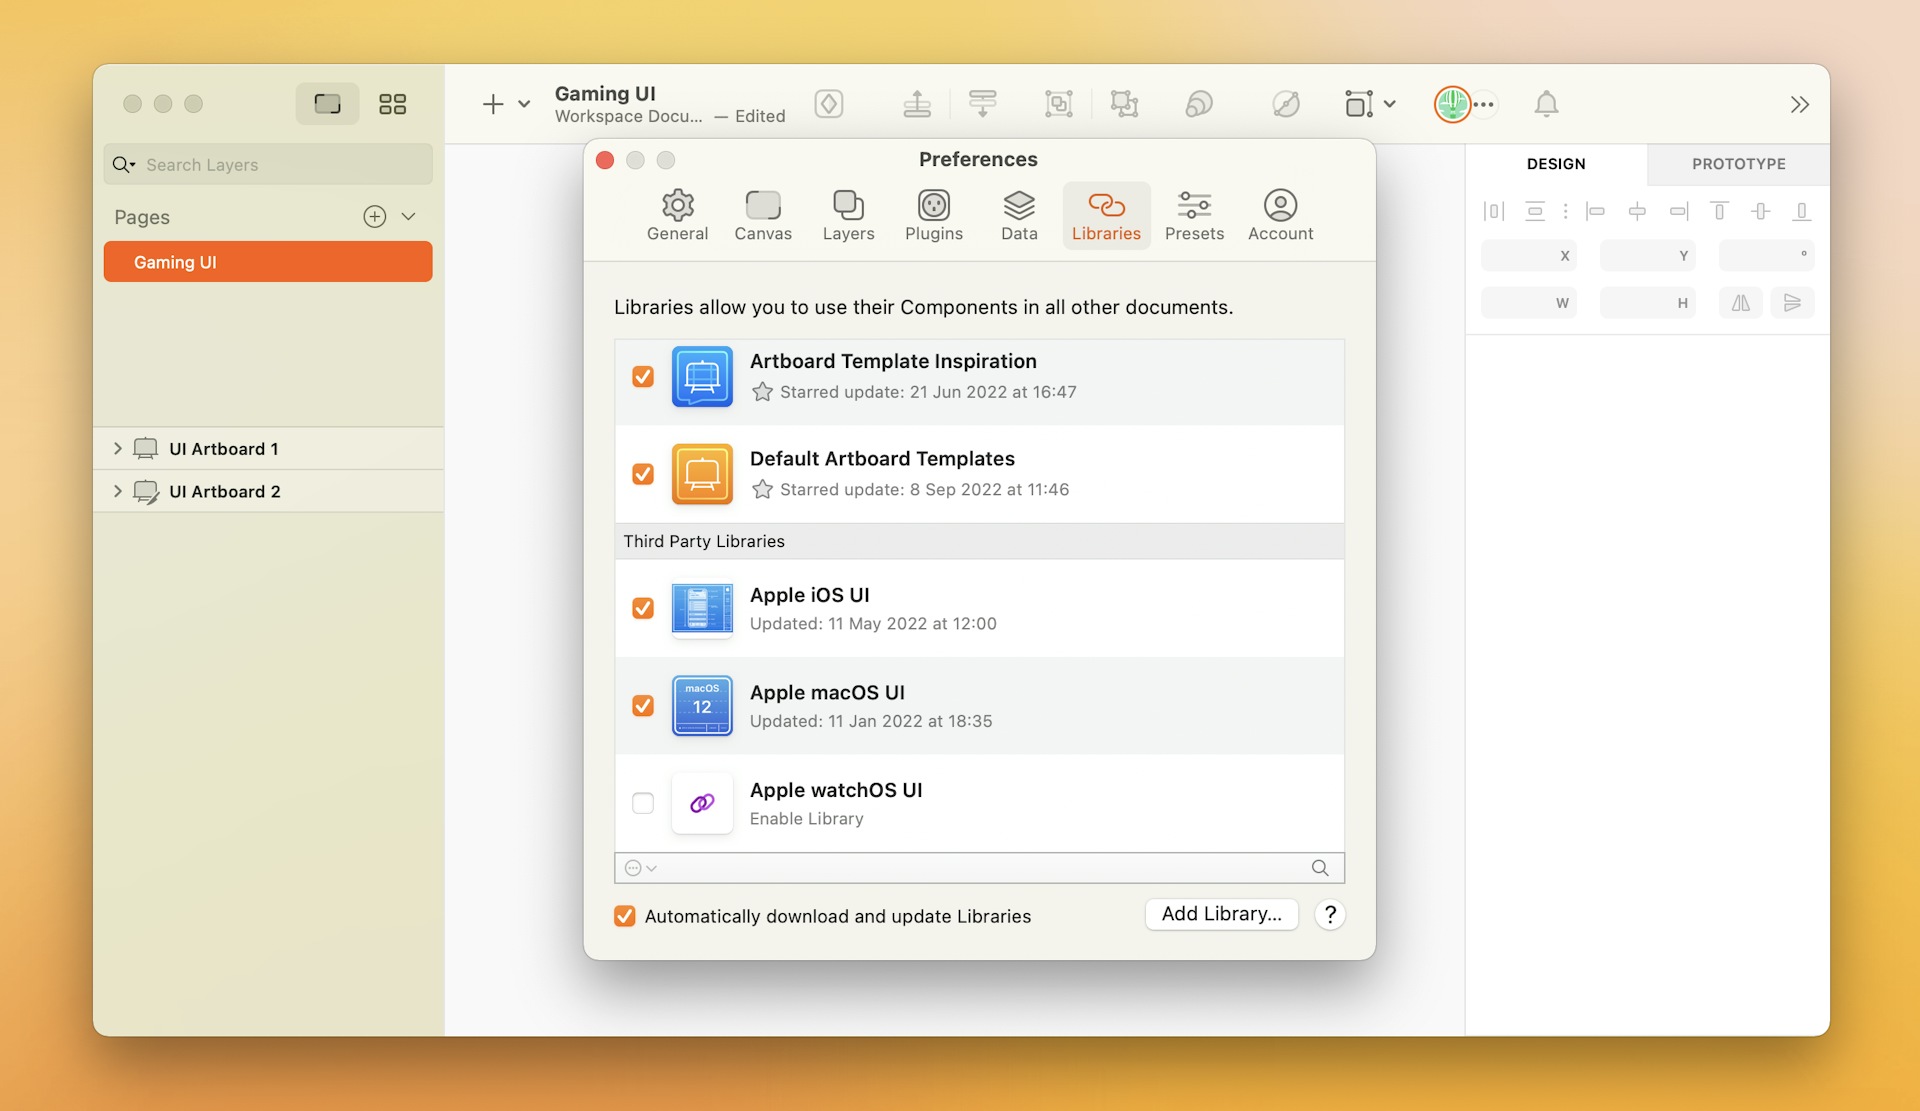
Task: Open the General preferences tab
Action: coord(677,215)
